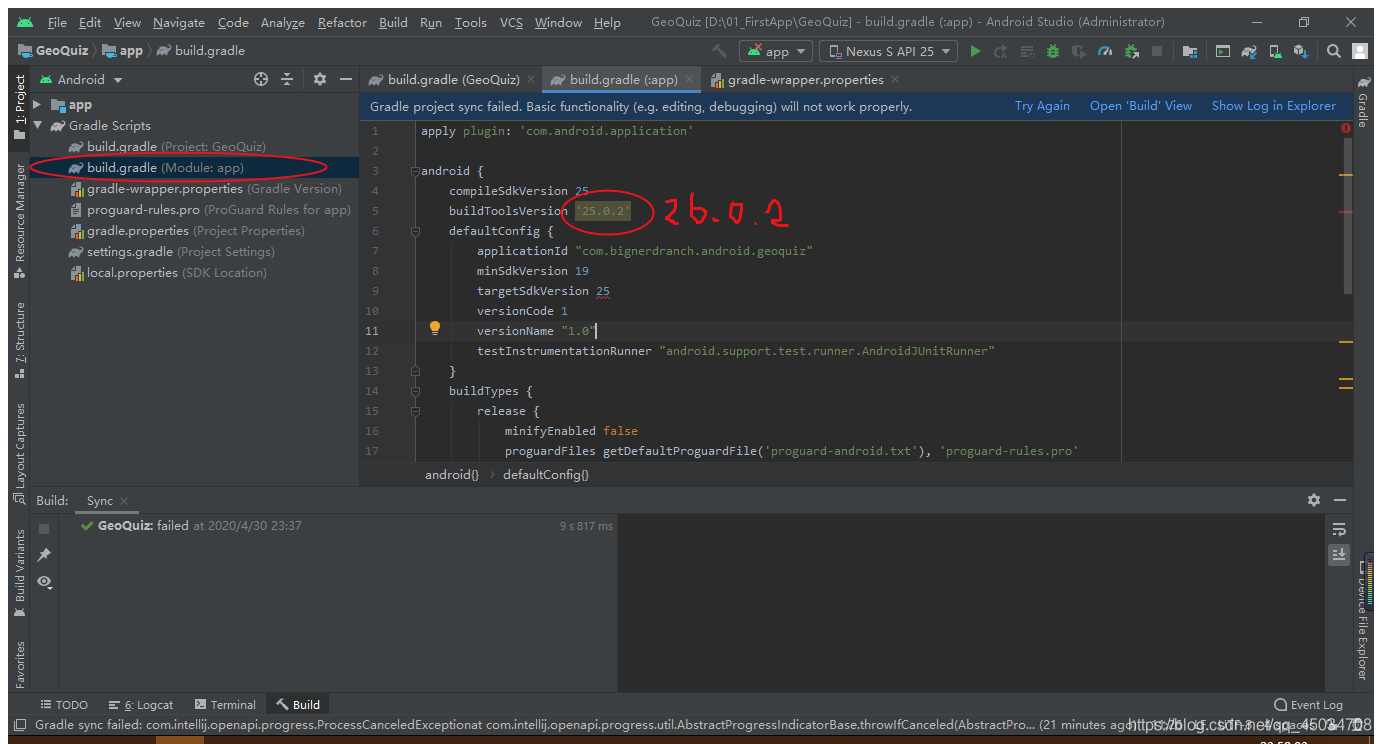Open Search Everywhere magnifier icon

[1334, 50]
